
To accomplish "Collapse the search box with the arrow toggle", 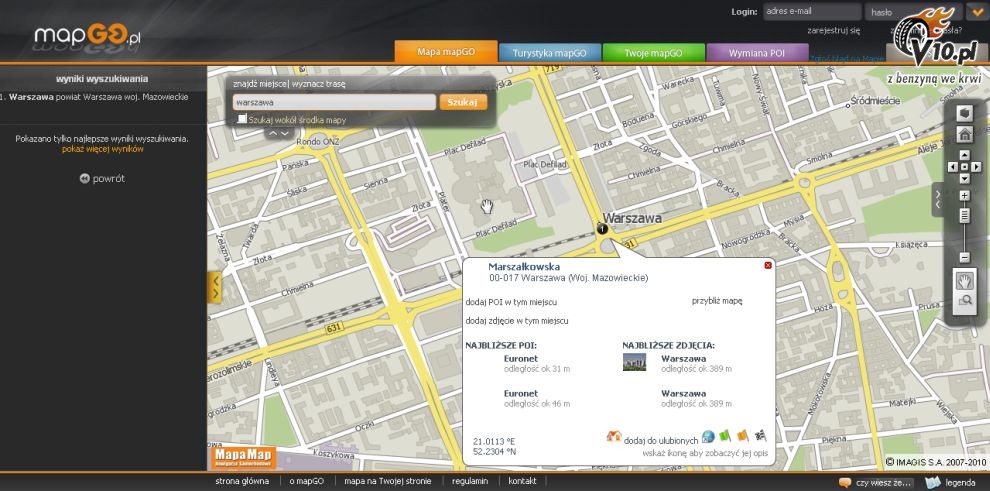I will pos(279,133).
